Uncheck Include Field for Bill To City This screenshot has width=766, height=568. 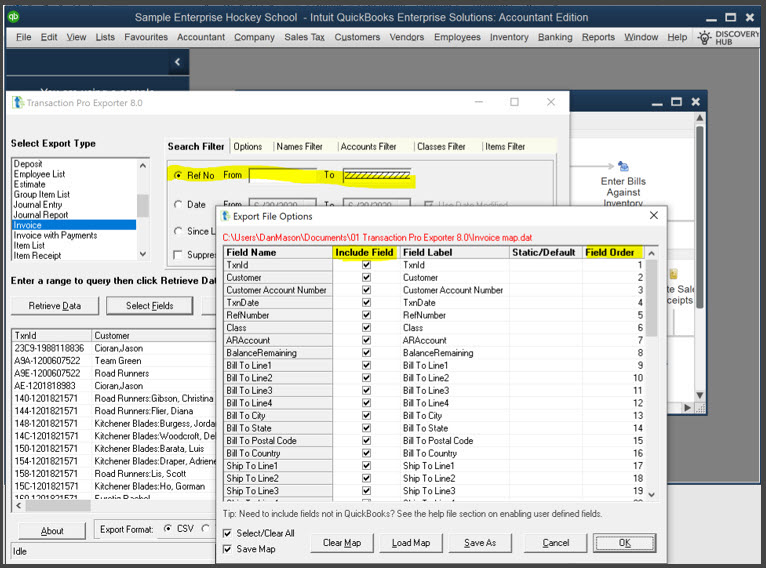[x=366, y=416]
